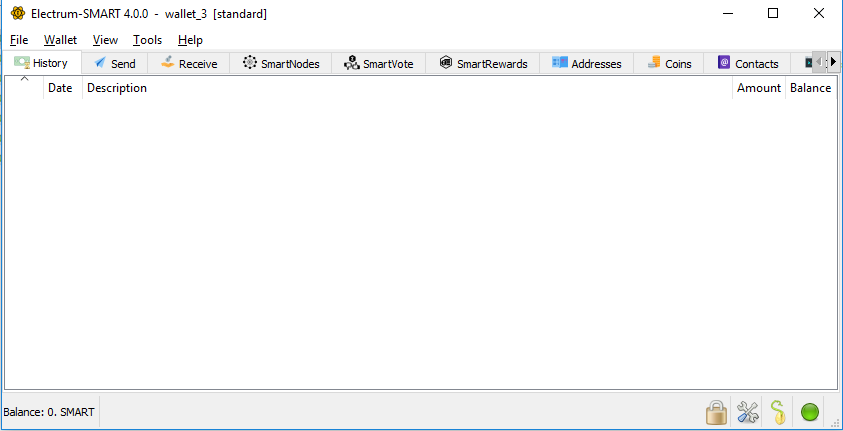Open the View menu
Screen dimensions: 843x431
[105, 40]
